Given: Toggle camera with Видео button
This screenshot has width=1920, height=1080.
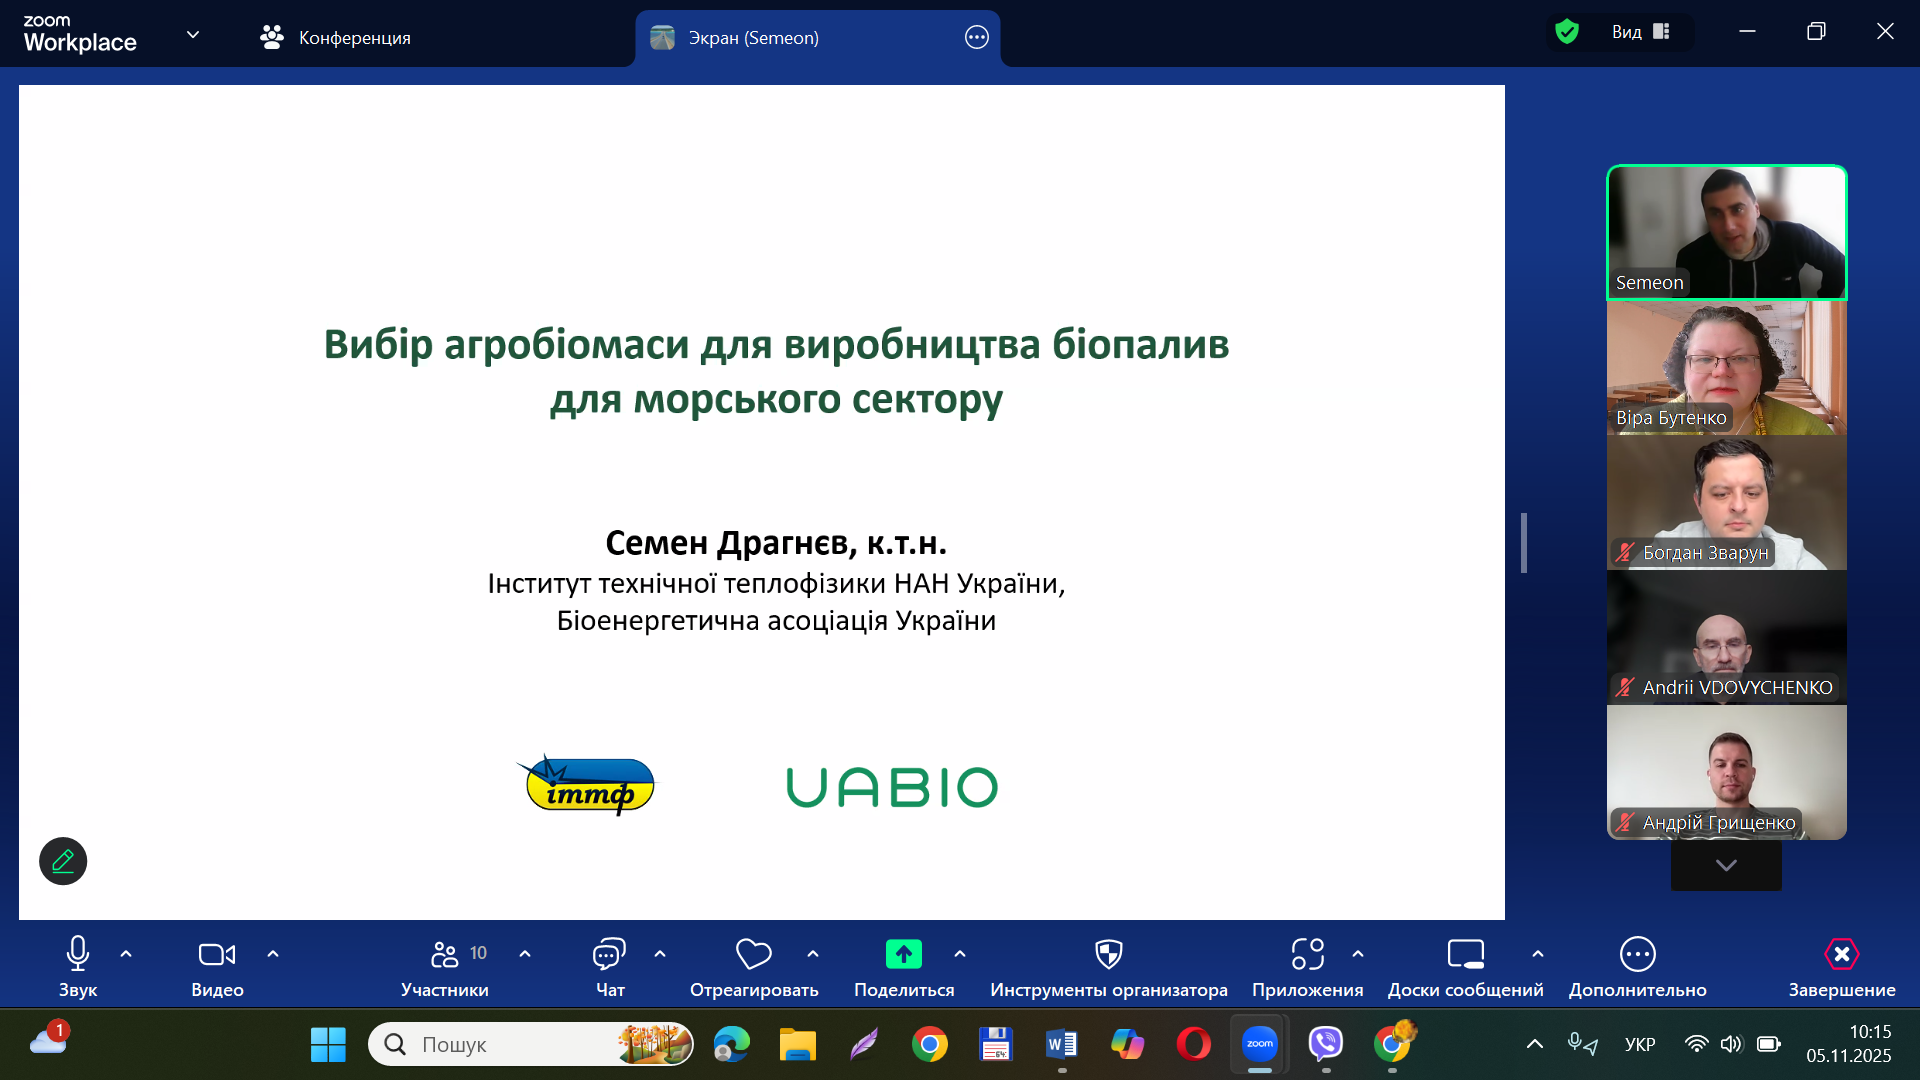Looking at the screenshot, I should pos(217,955).
